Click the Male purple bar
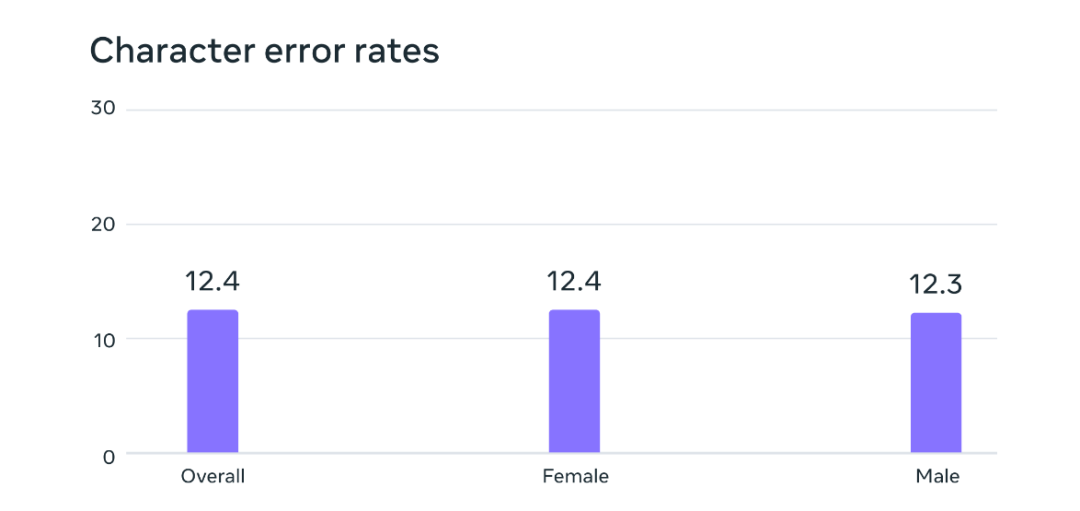Viewport: 1080px width, 511px height. [x=936, y=383]
